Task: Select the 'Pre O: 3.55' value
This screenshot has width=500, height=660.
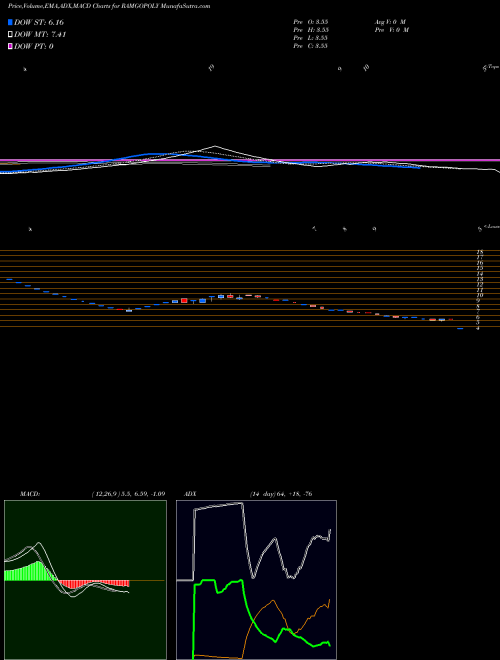Action: tap(311, 22)
